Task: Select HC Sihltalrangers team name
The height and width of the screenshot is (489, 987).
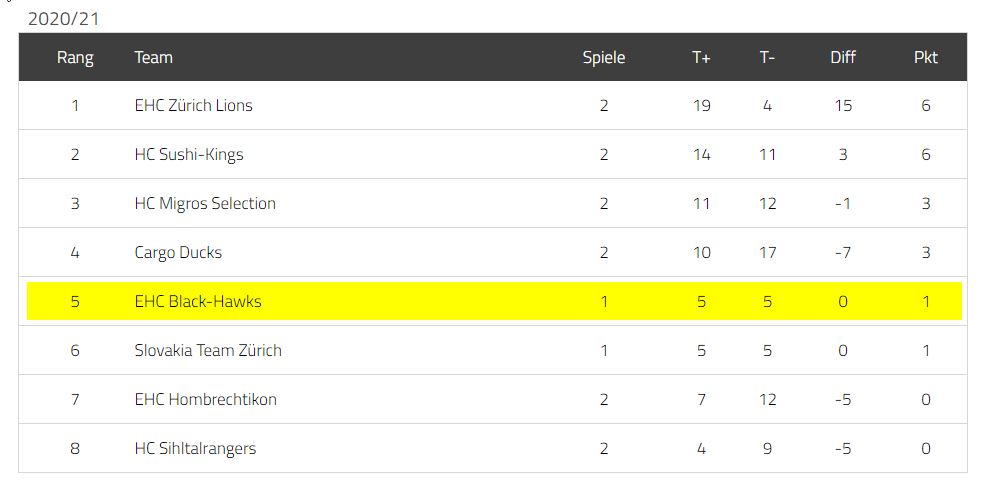Action: pyautogui.click(x=195, y=448)
